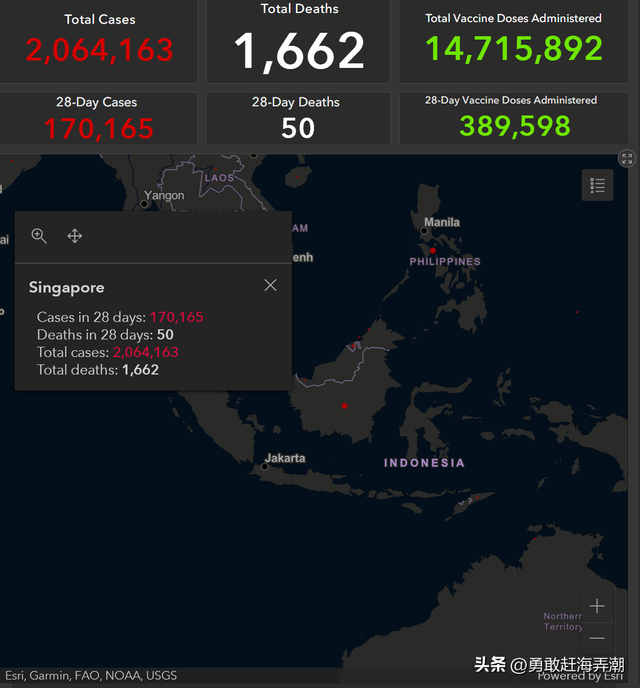Image resolution: width=640 pixels, height=688 pixels.
Task: Click the Singapore popup title
Action: pos(66,288)
